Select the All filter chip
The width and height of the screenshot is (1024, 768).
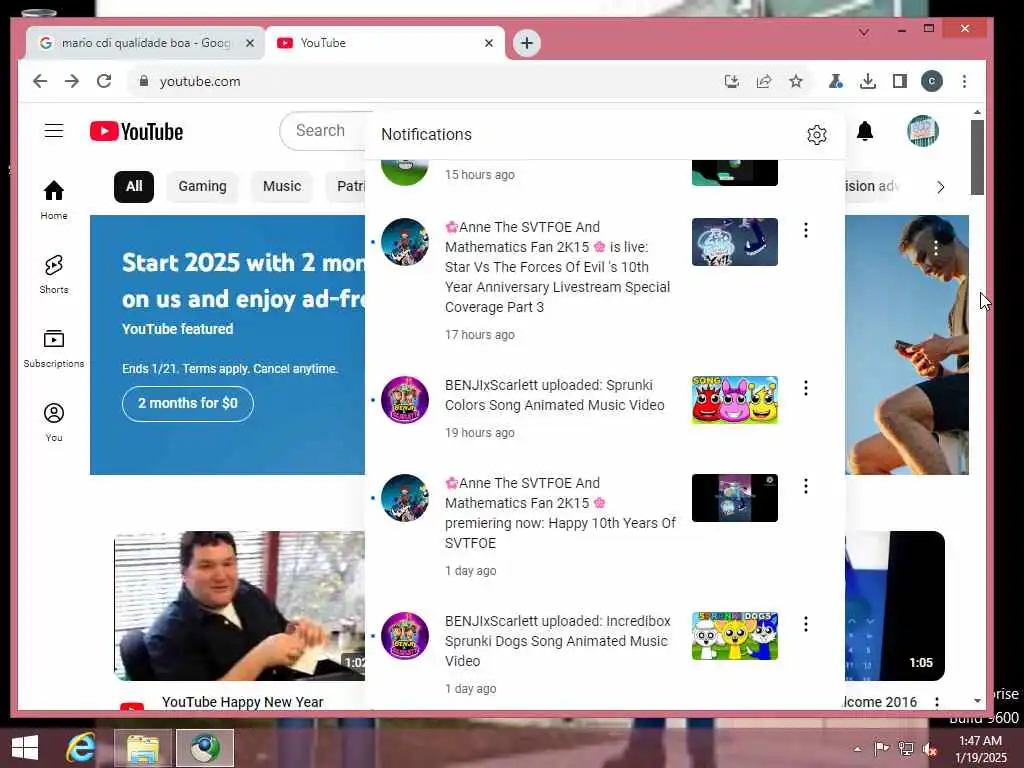[134, 187]
